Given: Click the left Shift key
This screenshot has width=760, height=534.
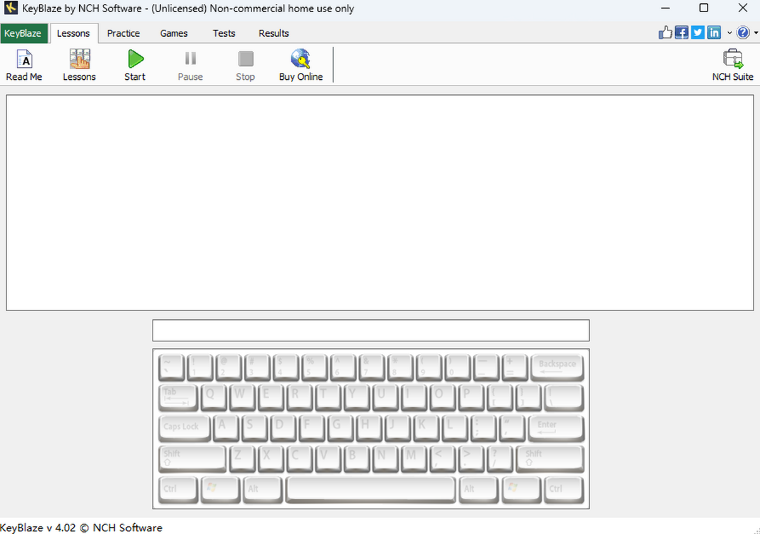Looking at the screenshot, I should point(192,458).
